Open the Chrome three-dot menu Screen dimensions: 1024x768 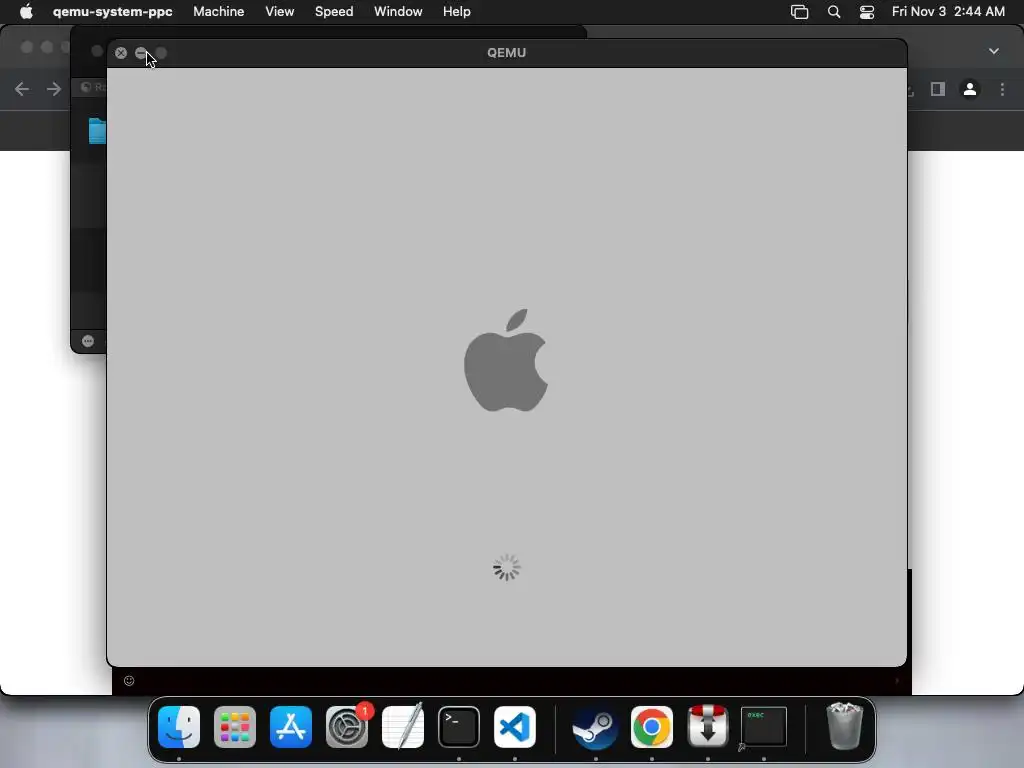(1002, 89)
